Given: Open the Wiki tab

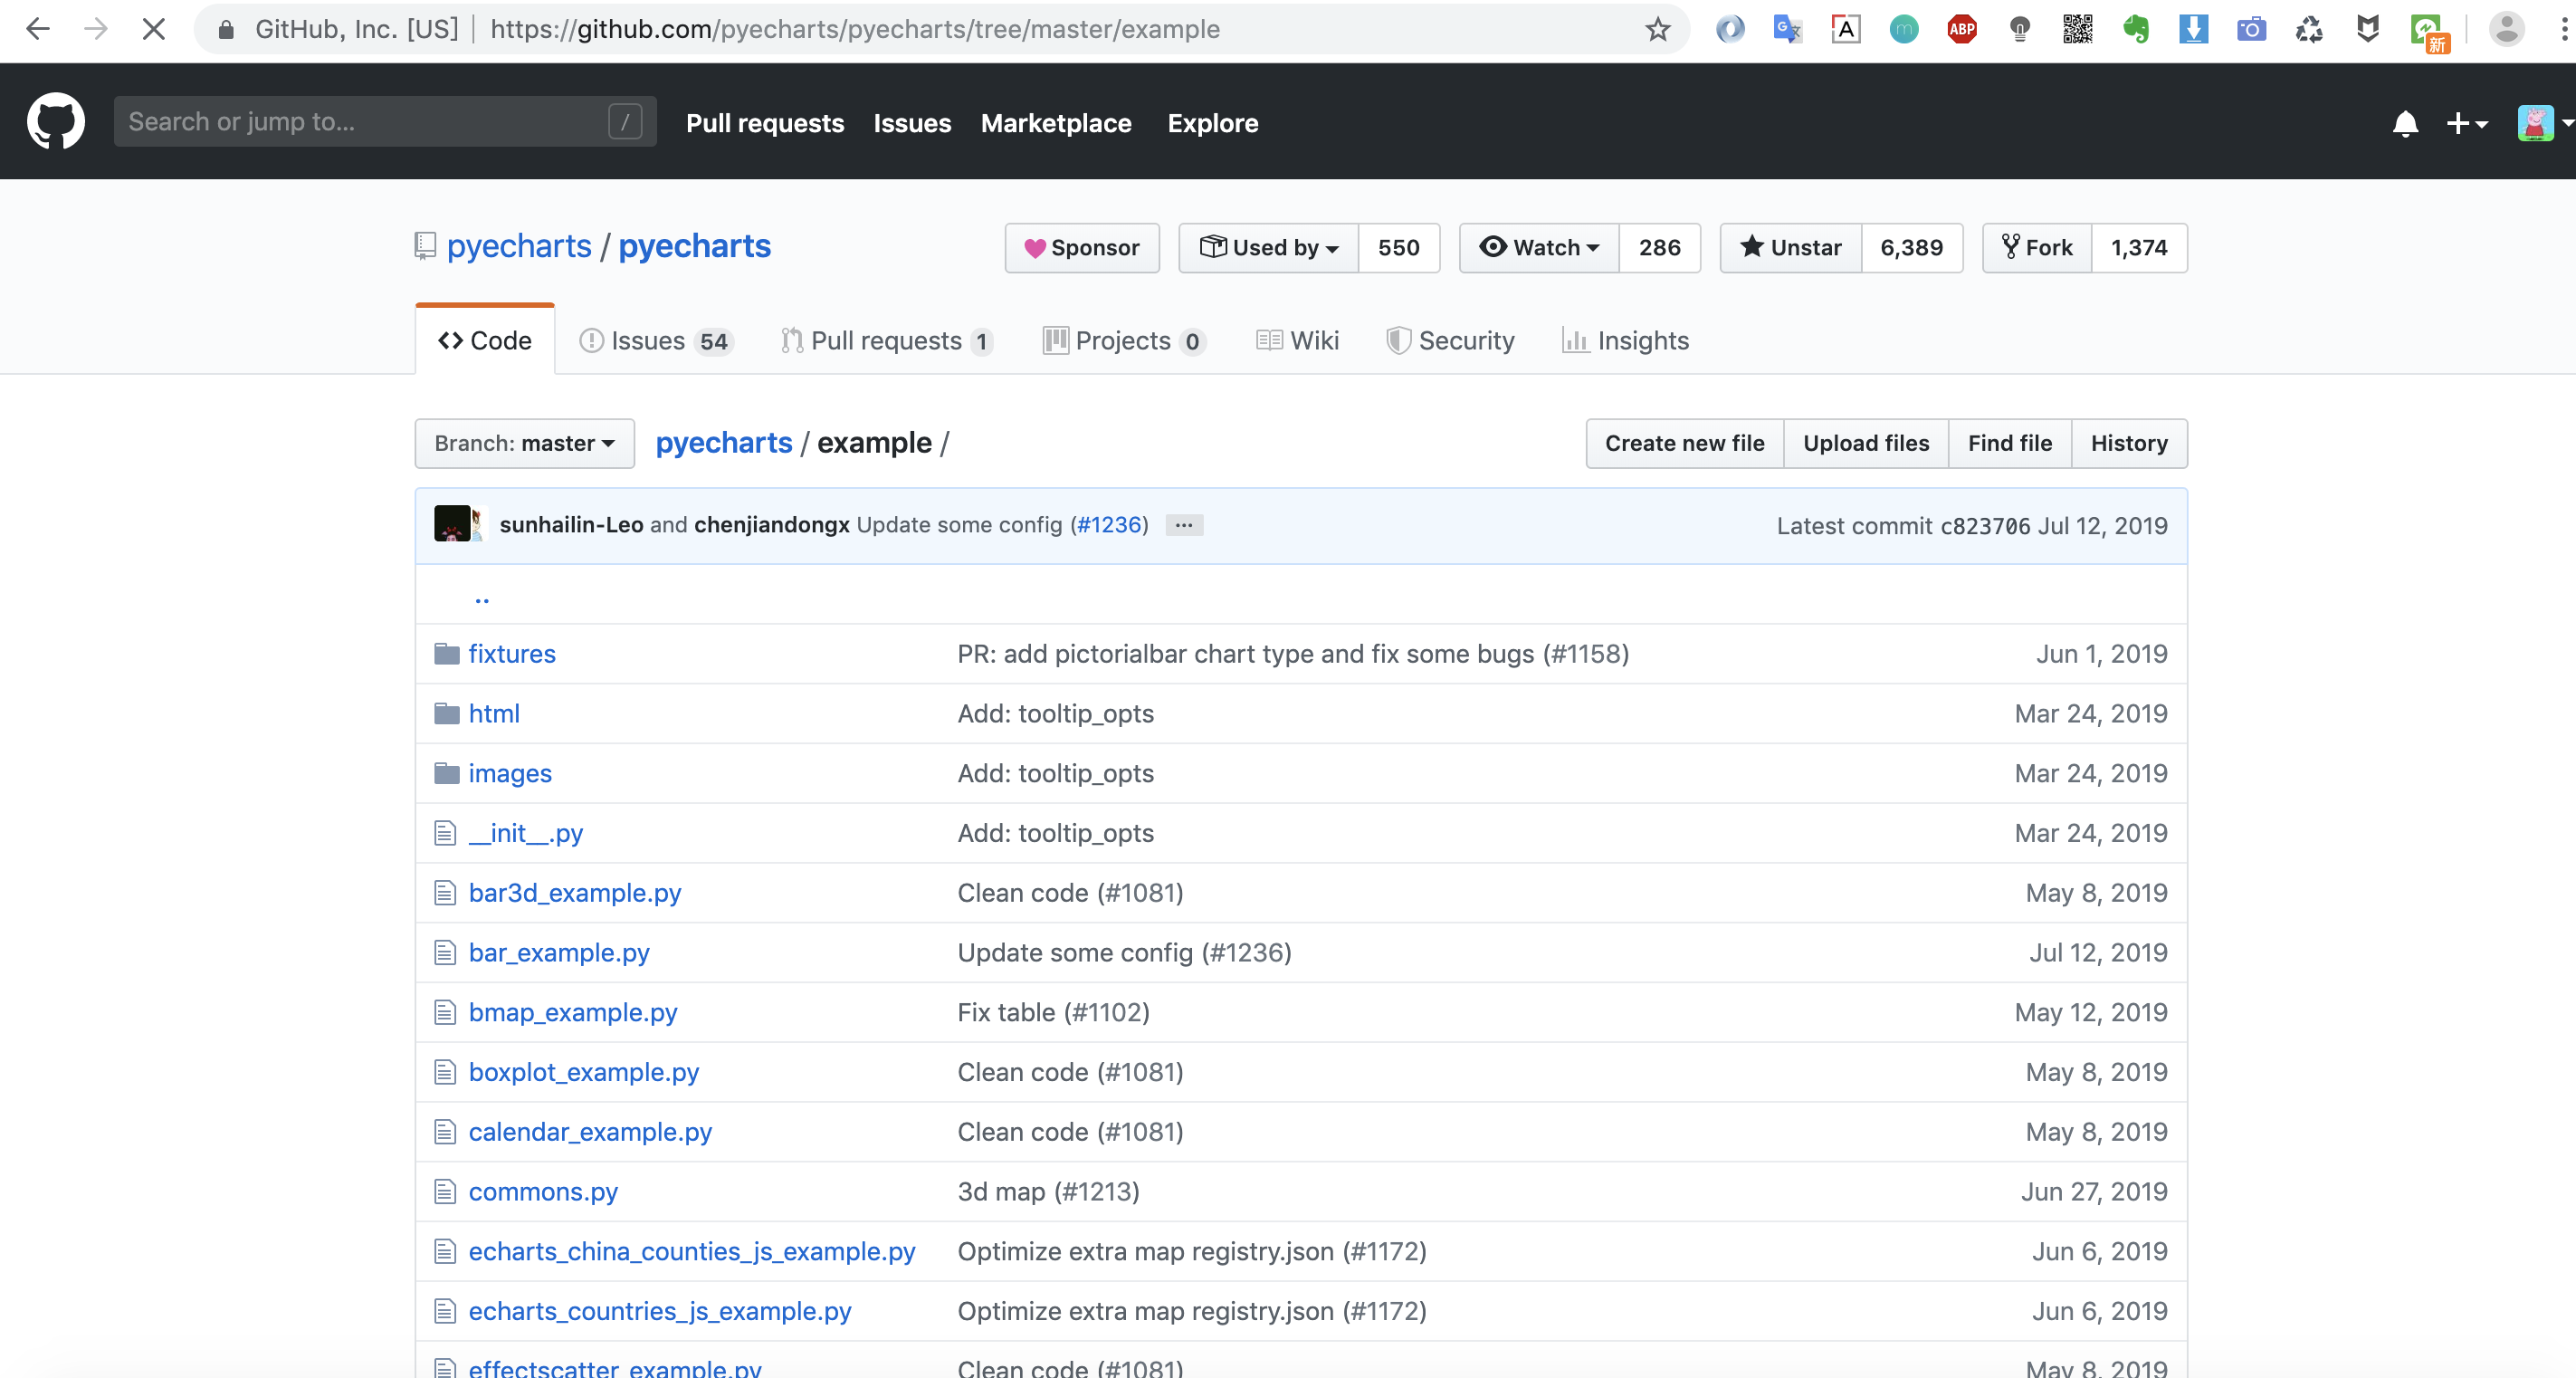Looking at the screenshot, I should point(1297,340).
